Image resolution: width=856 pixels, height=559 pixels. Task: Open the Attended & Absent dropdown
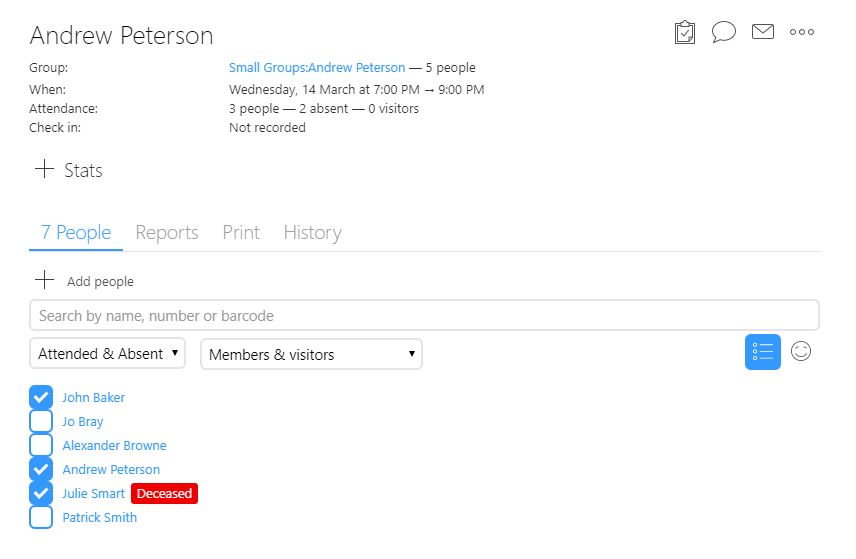pos(108,354)
